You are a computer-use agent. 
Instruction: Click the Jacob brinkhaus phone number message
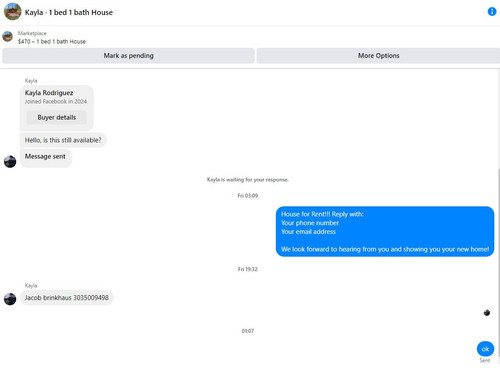pos(67,298)
